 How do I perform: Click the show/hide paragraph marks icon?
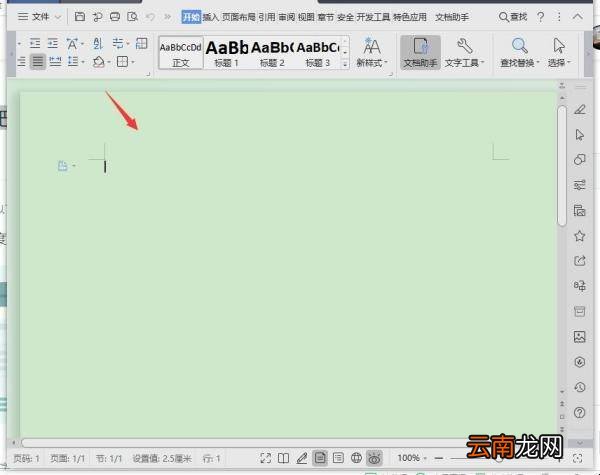click(x=118, y=43)
